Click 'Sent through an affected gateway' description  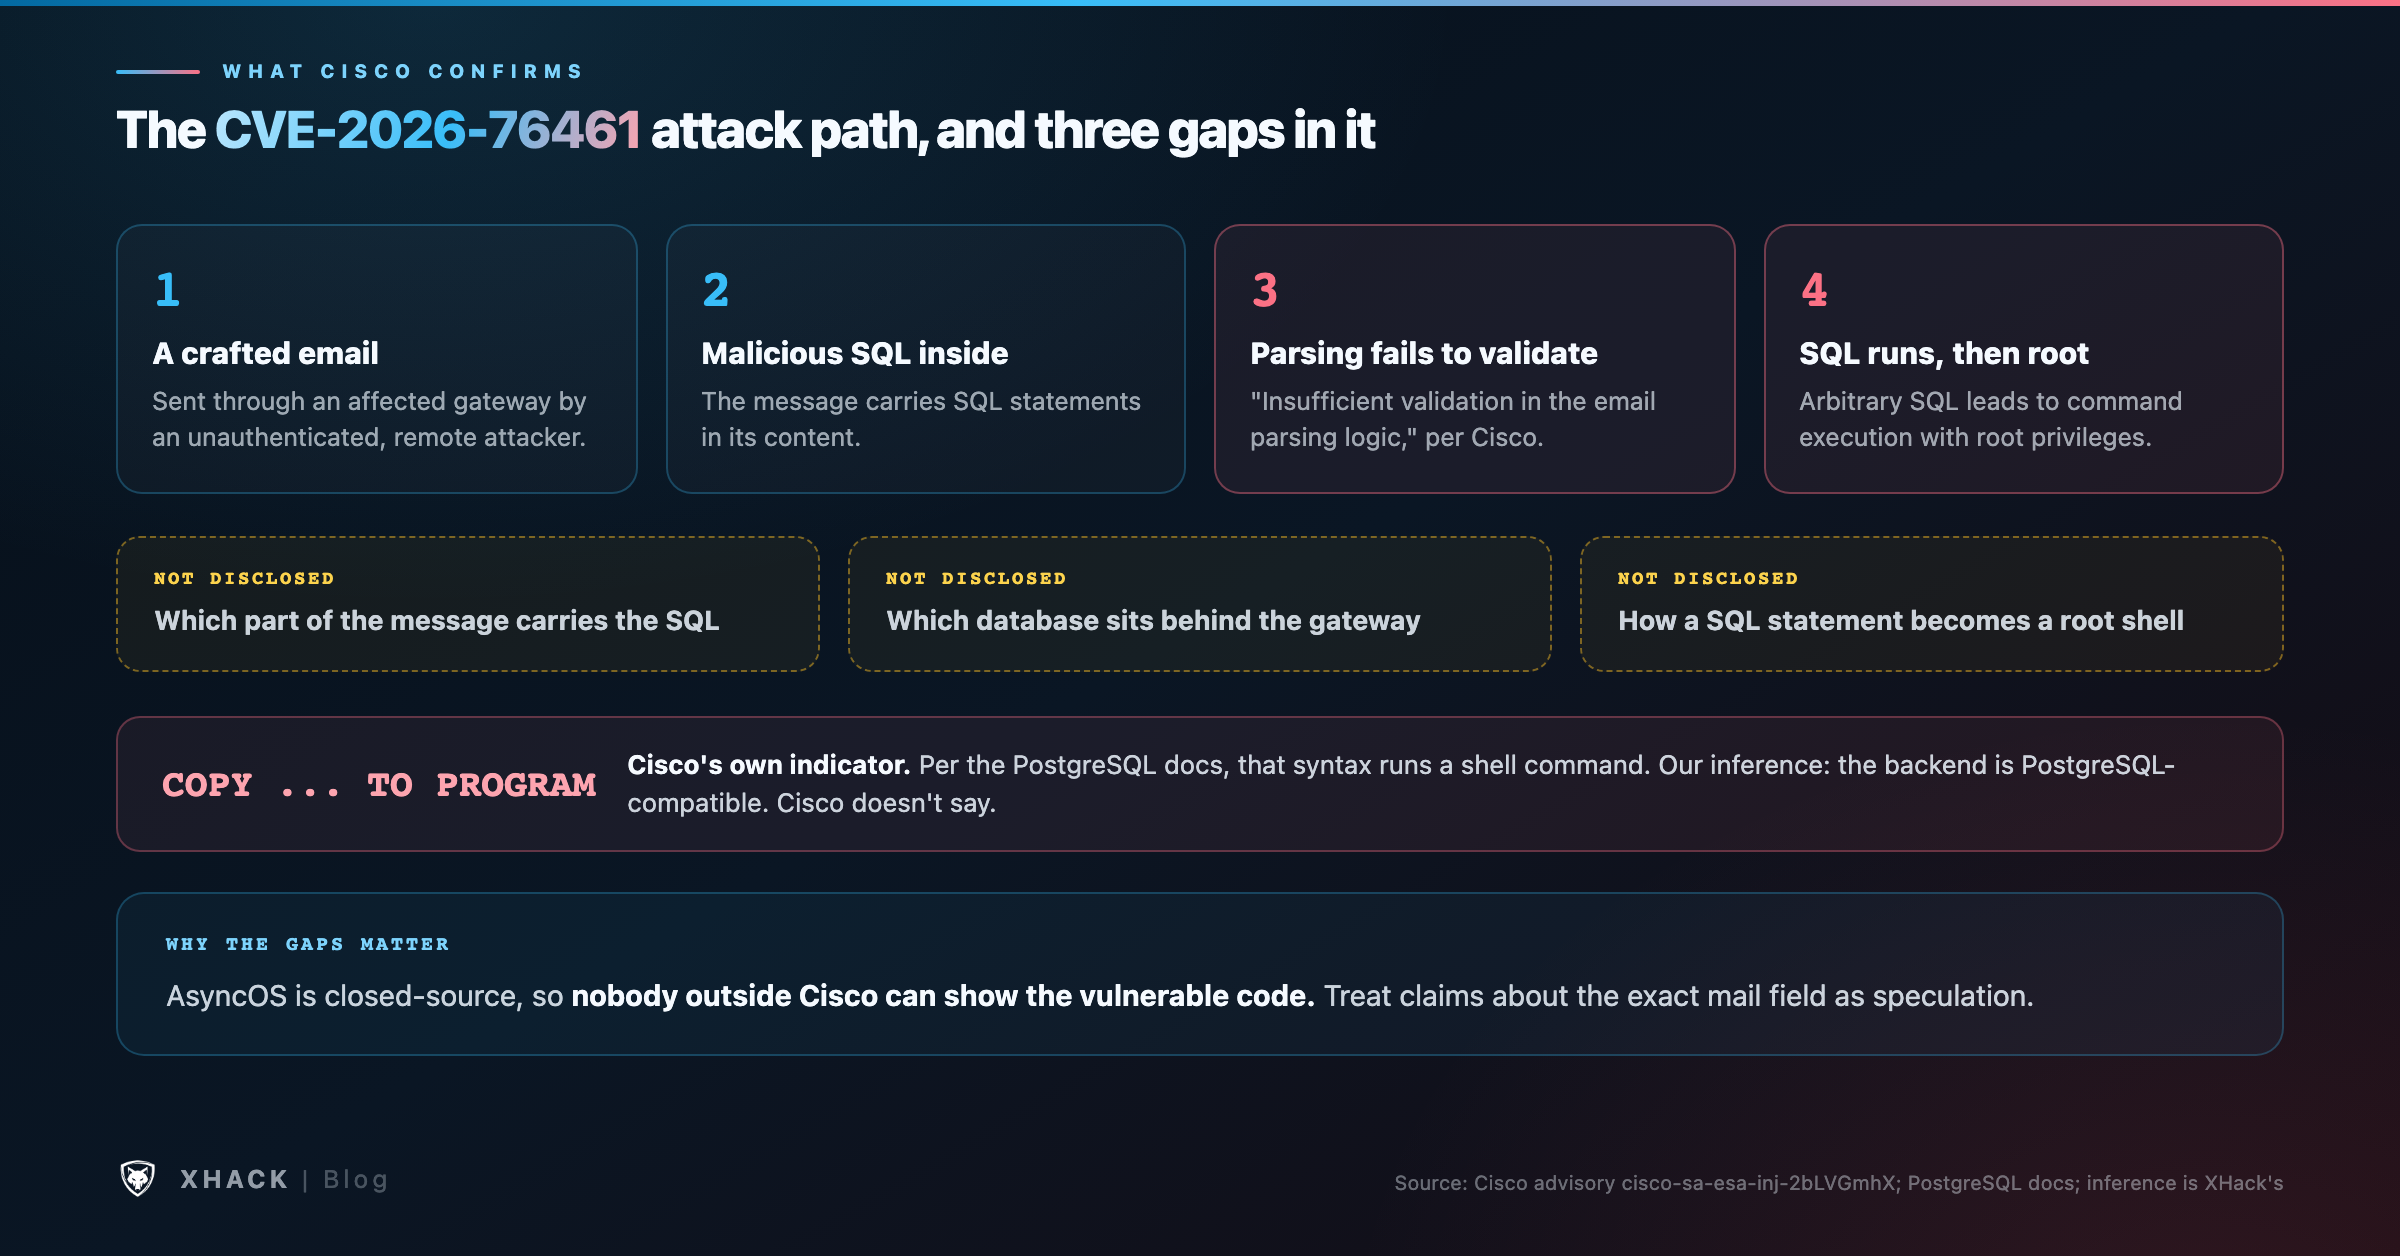(369, 419)
